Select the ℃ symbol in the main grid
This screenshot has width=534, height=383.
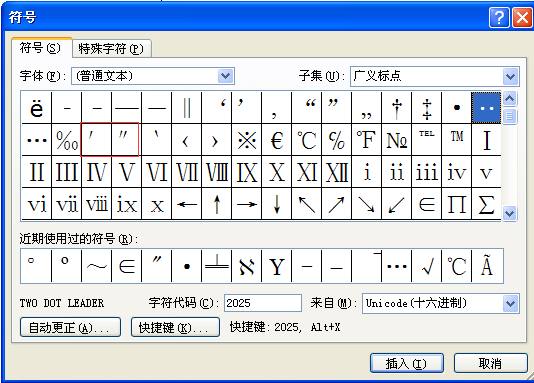307,140
